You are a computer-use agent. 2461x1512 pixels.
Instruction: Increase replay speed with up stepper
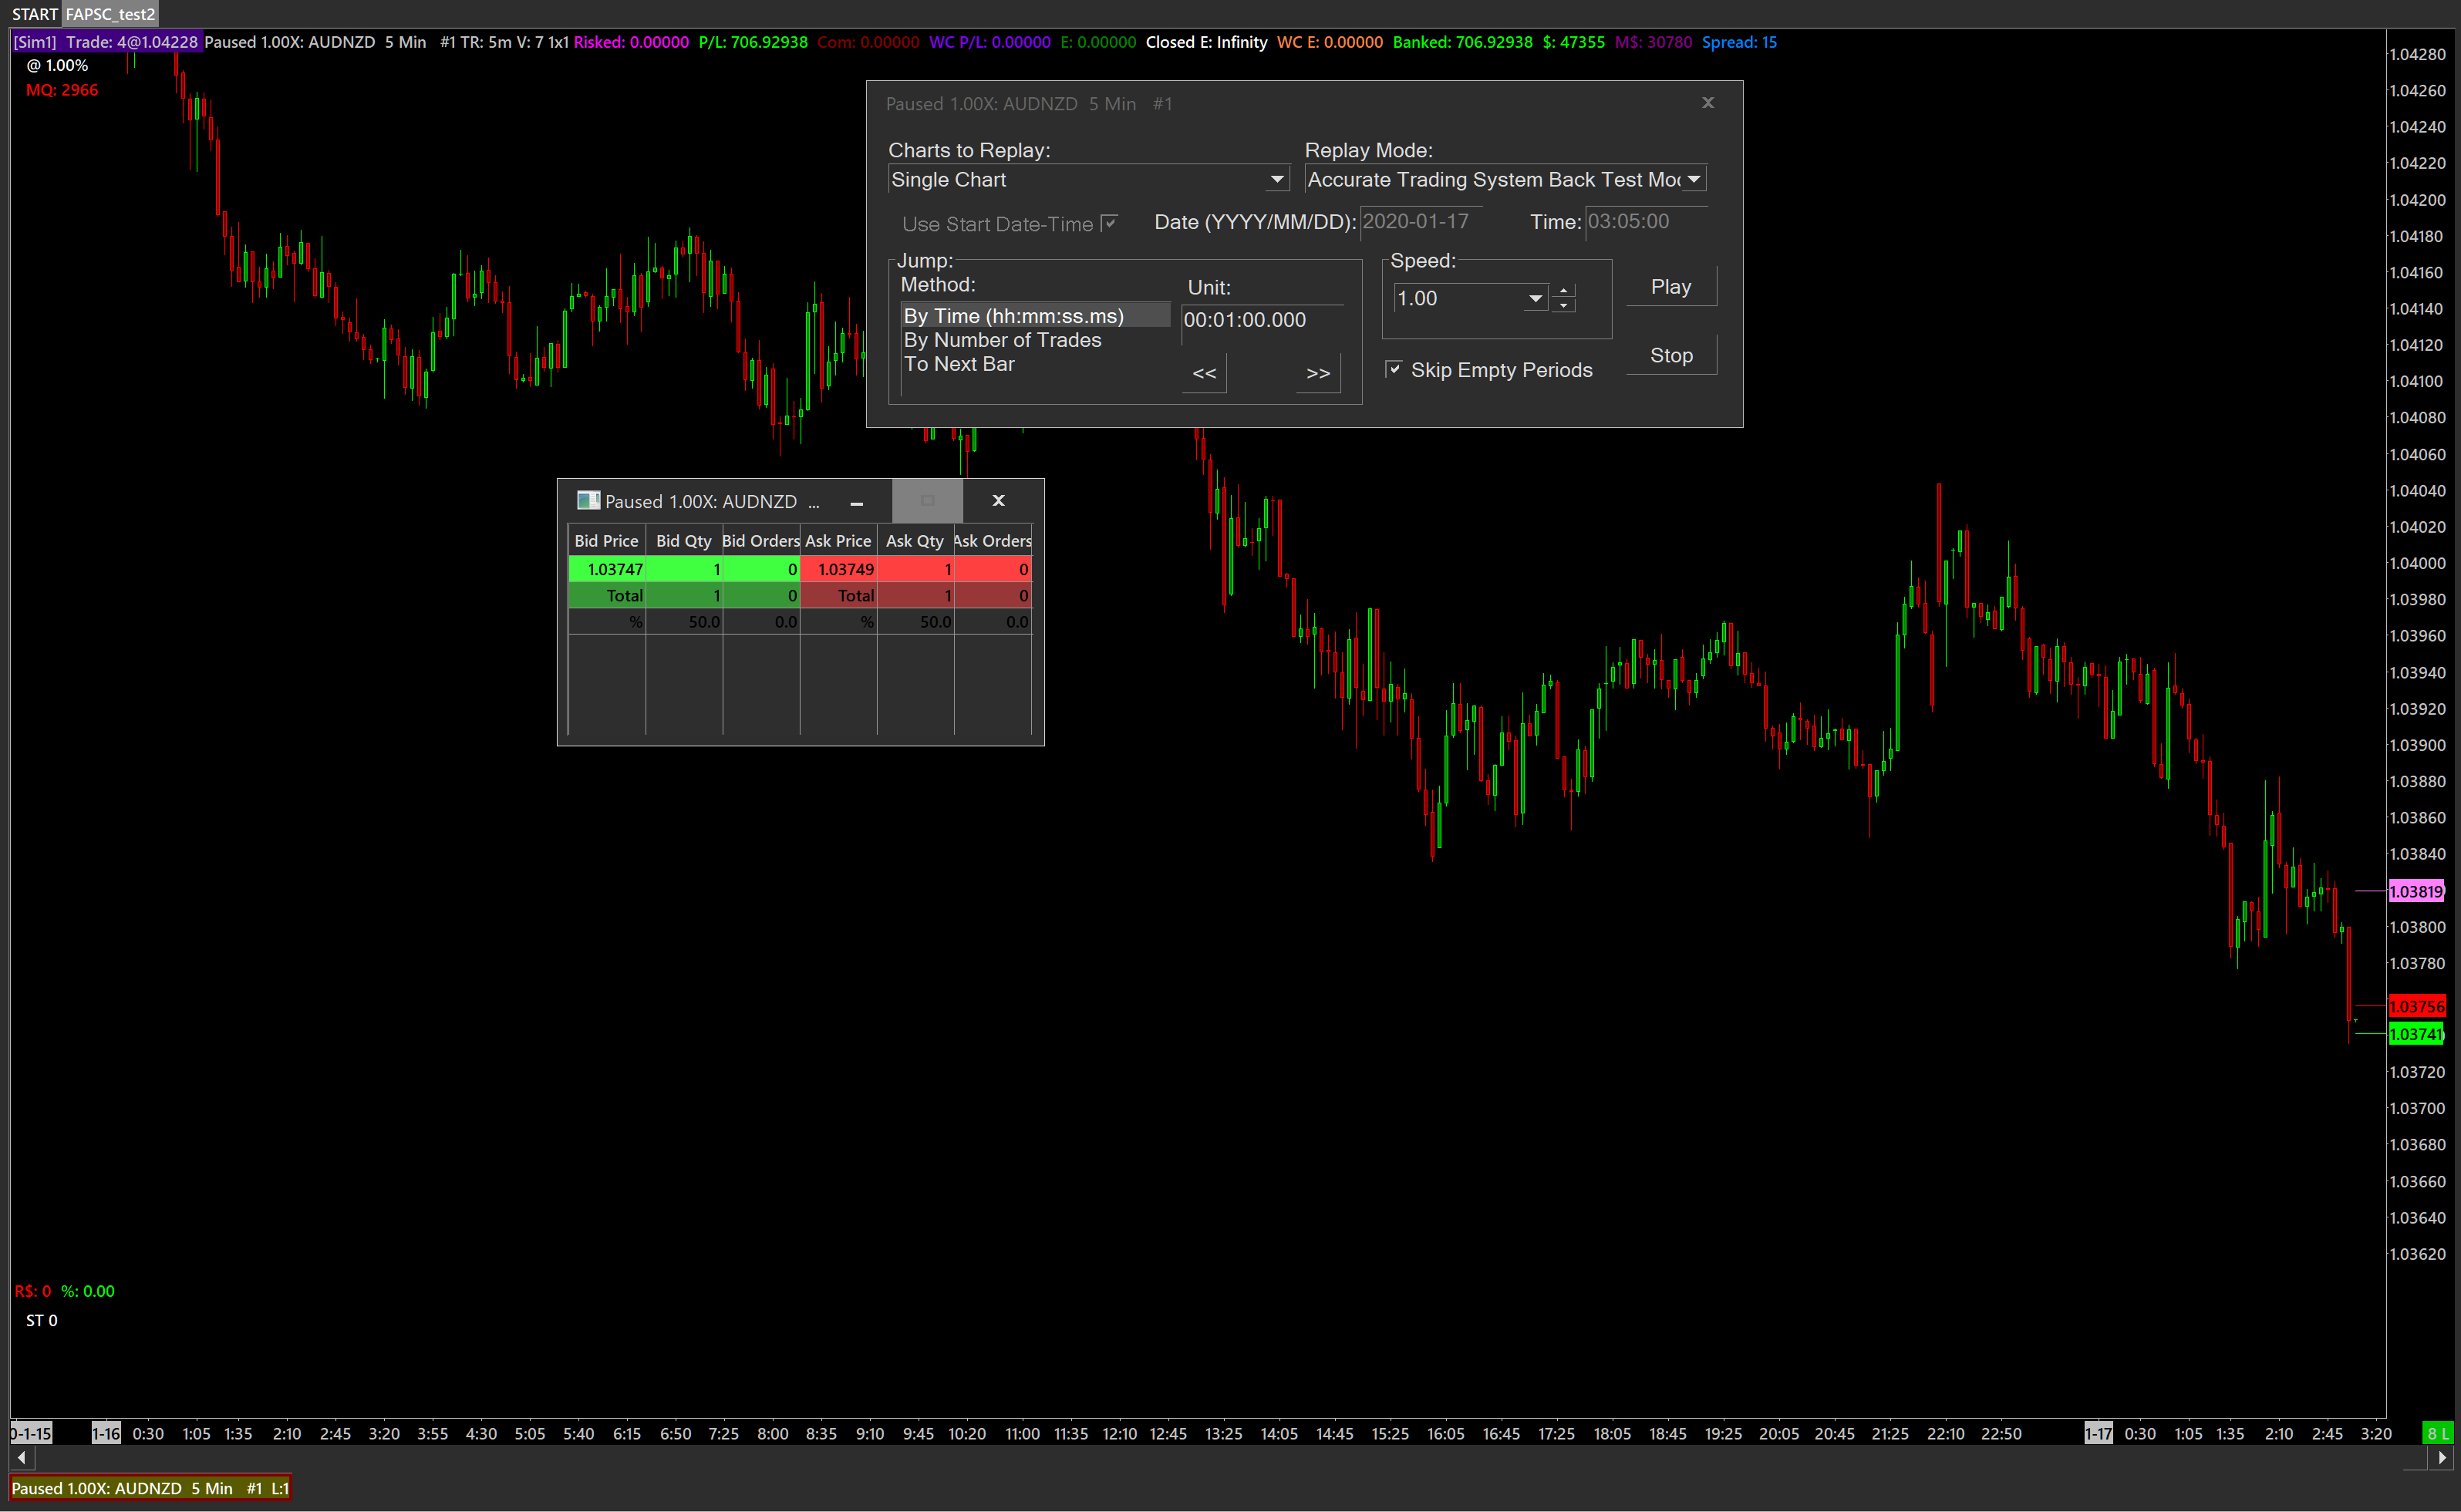point(1564,291)
